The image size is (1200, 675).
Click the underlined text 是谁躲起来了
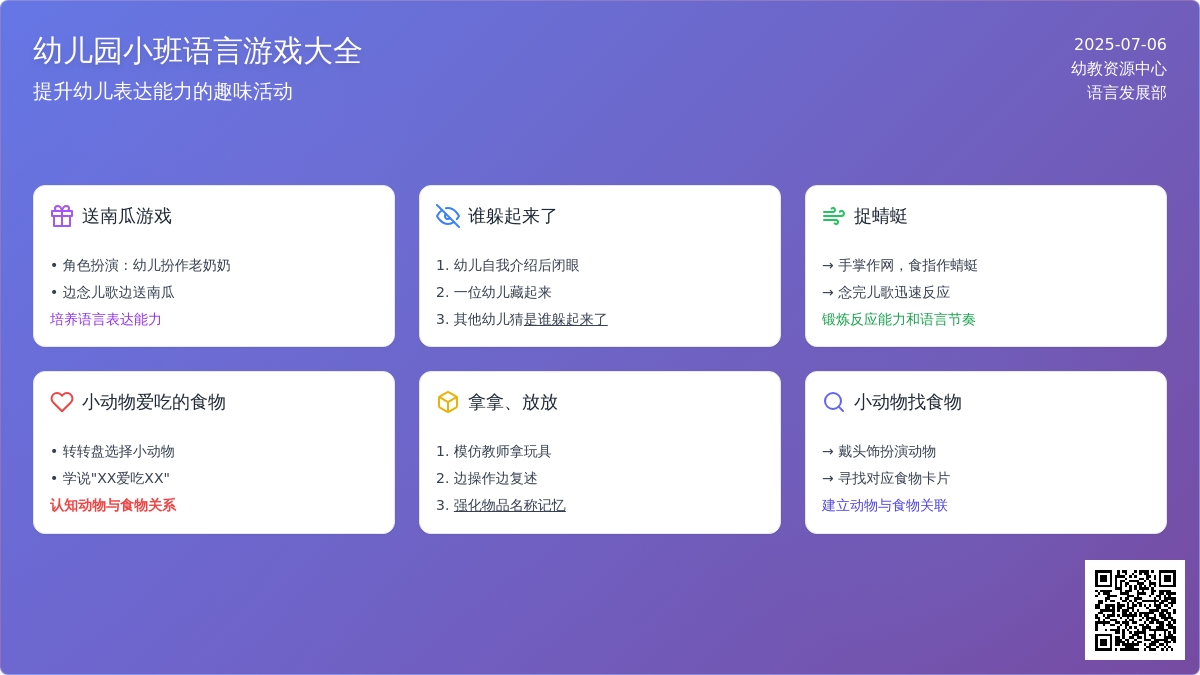[565, 320]
